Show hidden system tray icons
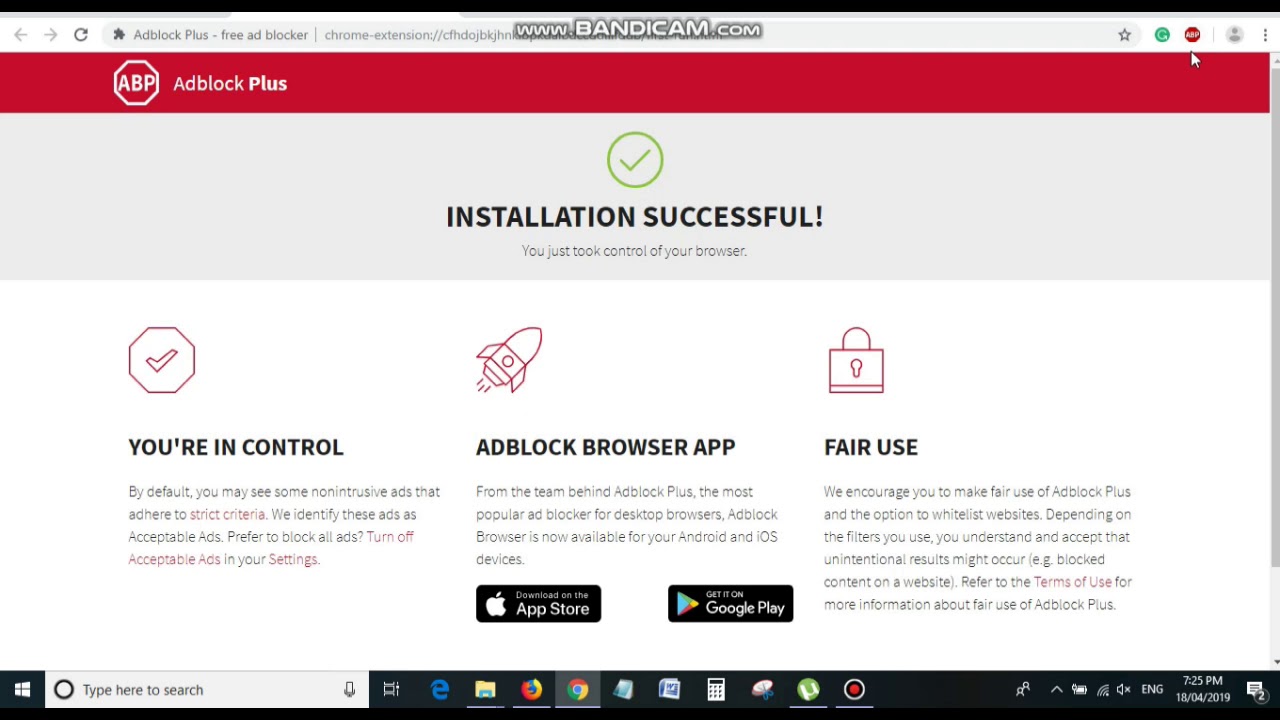Viewport: 1280px width, 720px height. pyautogui.click(x=1056, y=690)
